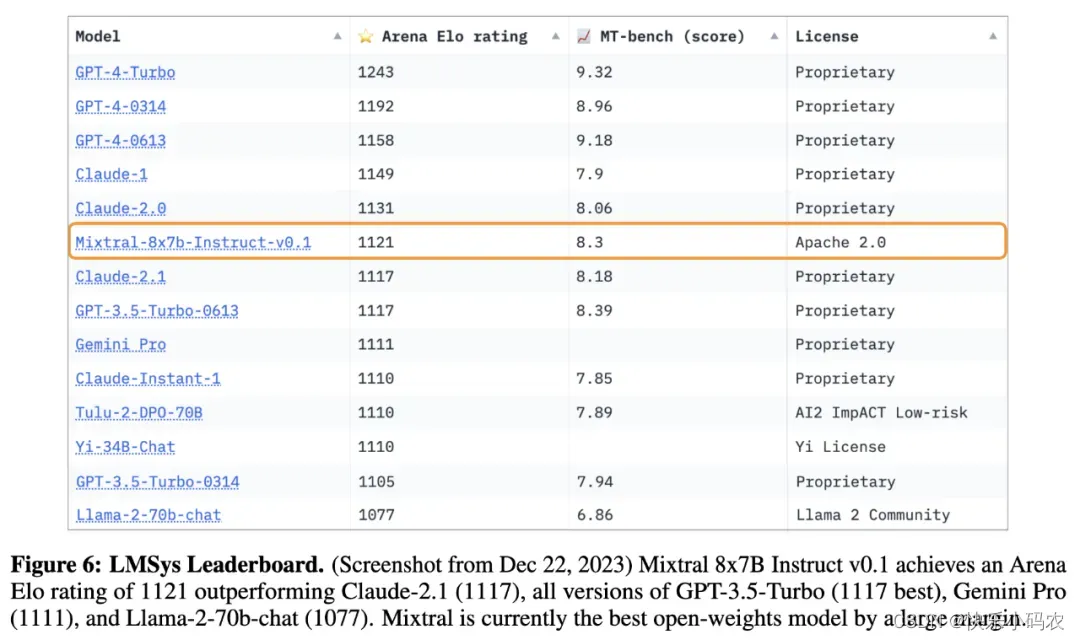Open the Claude-2.1 model link
The image size is (1080, 640).
tap(121, 277)
